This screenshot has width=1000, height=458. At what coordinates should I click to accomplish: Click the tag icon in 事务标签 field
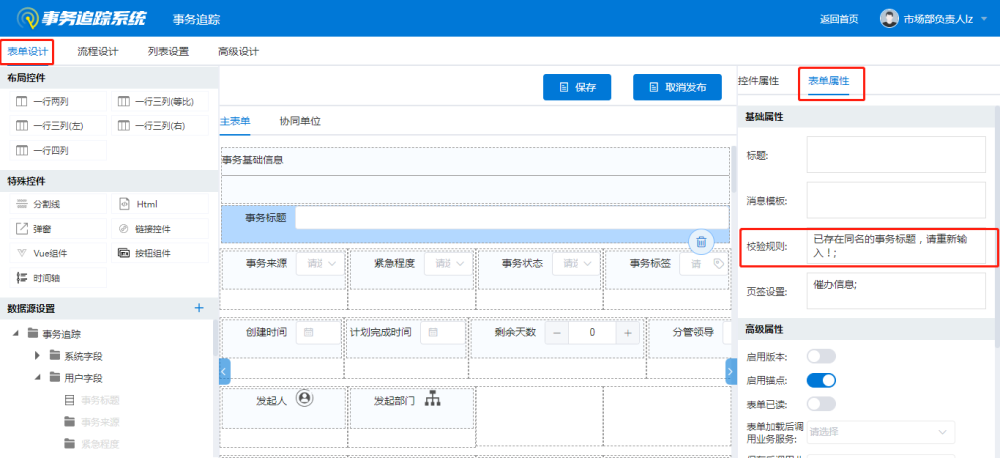[718, 264]
